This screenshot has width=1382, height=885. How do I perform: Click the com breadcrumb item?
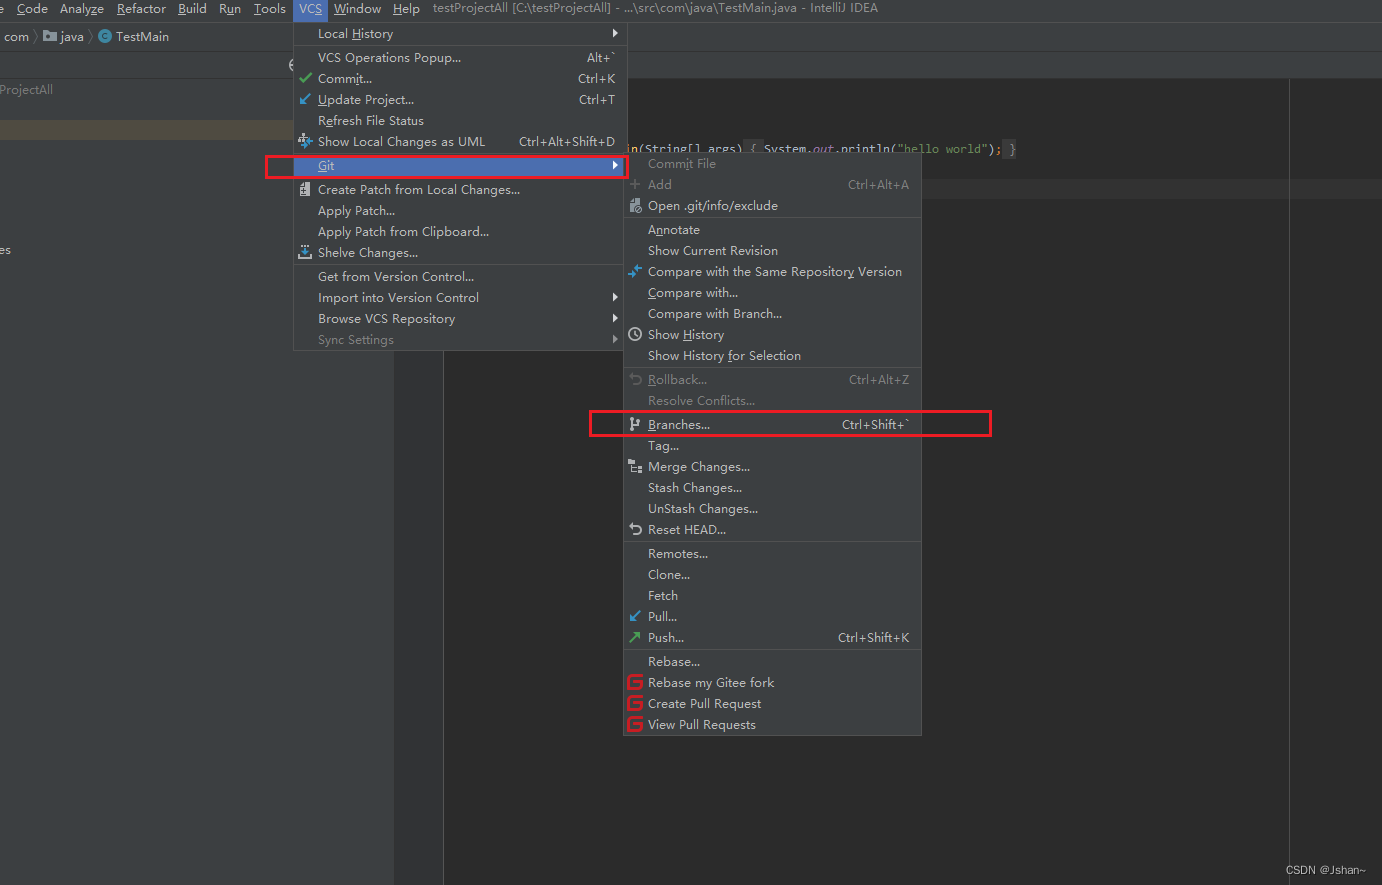tap(17, 36)
